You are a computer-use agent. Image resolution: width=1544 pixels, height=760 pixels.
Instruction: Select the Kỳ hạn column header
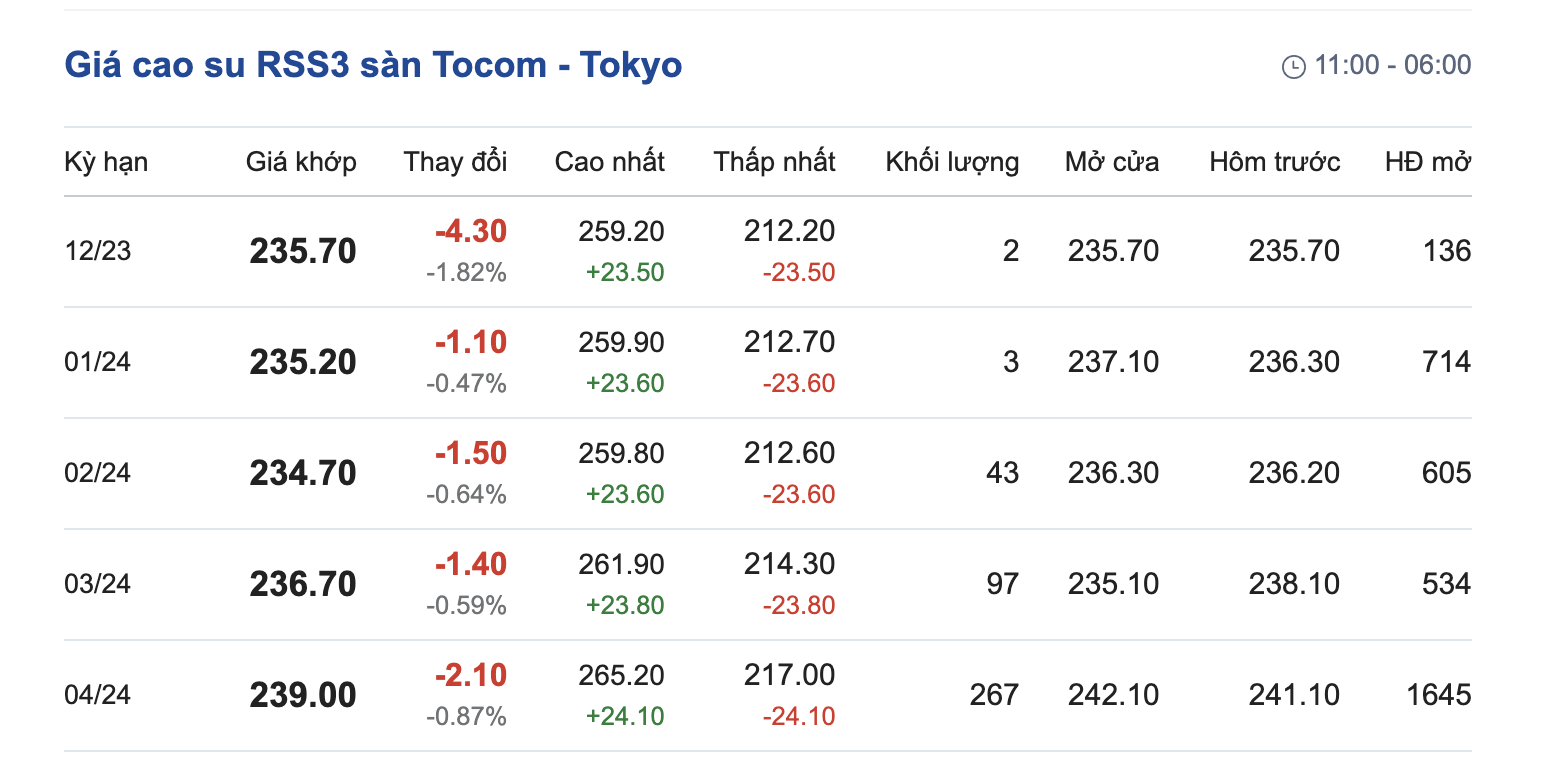pos(106,162)
